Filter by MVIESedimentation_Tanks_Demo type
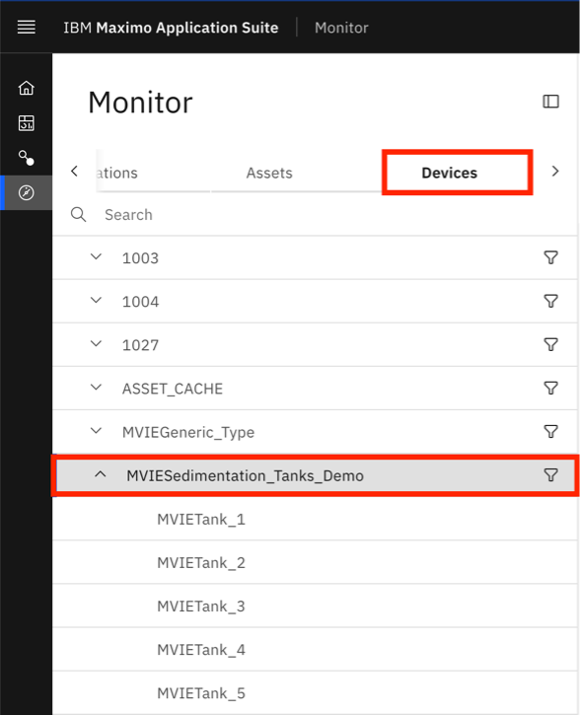Viewport: 583px width, 715px height. point(551,475)
